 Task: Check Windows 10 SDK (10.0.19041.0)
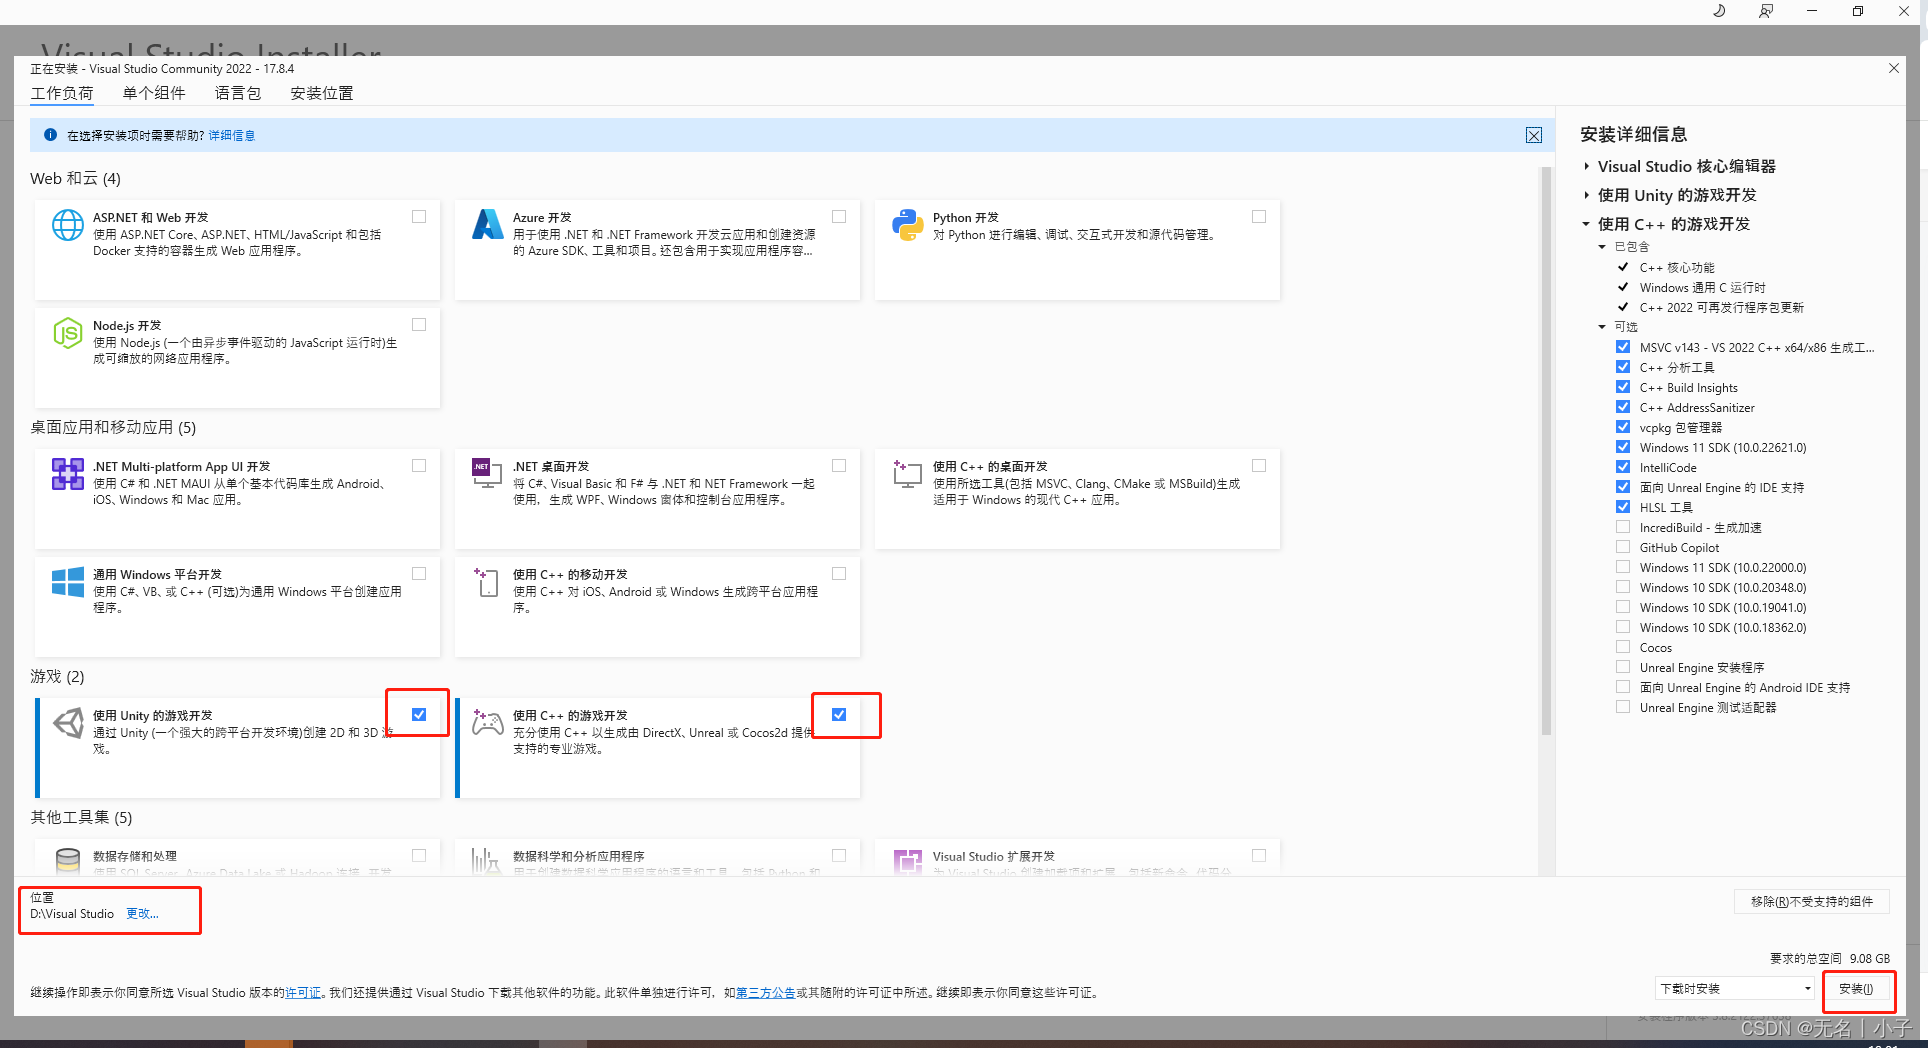[x=1623, y=607]
